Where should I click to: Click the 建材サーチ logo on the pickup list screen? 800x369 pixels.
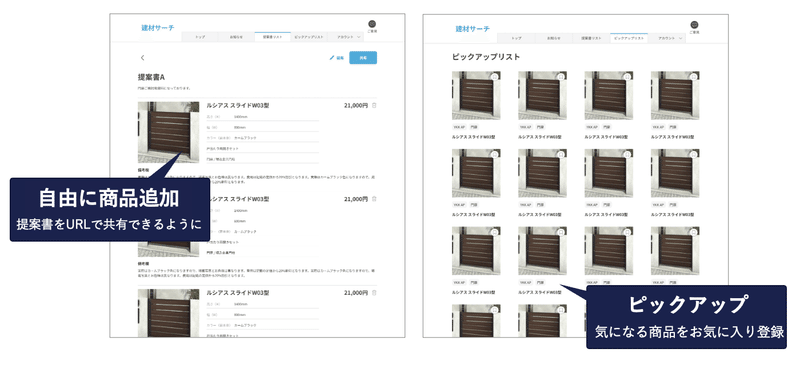pos(472,29)
